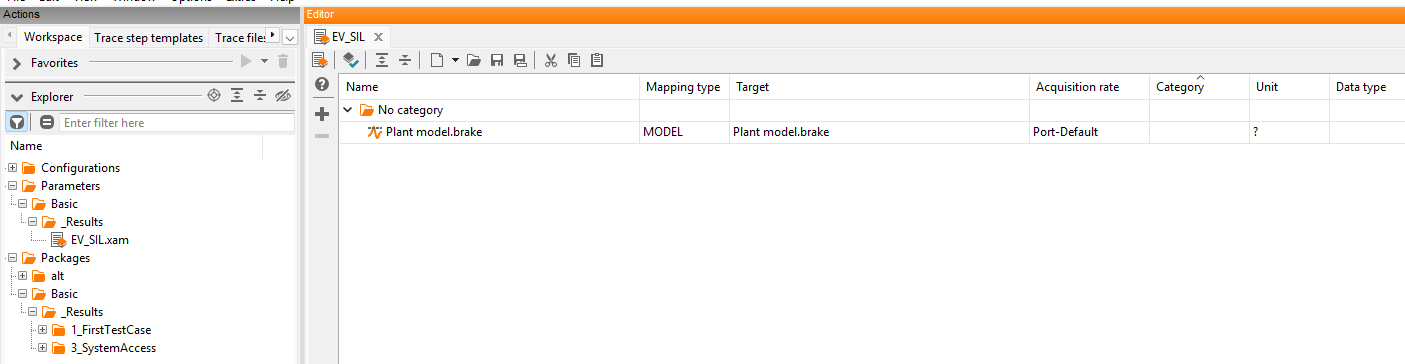Toggle the Explorer filter funnel button

click(17, 122)
